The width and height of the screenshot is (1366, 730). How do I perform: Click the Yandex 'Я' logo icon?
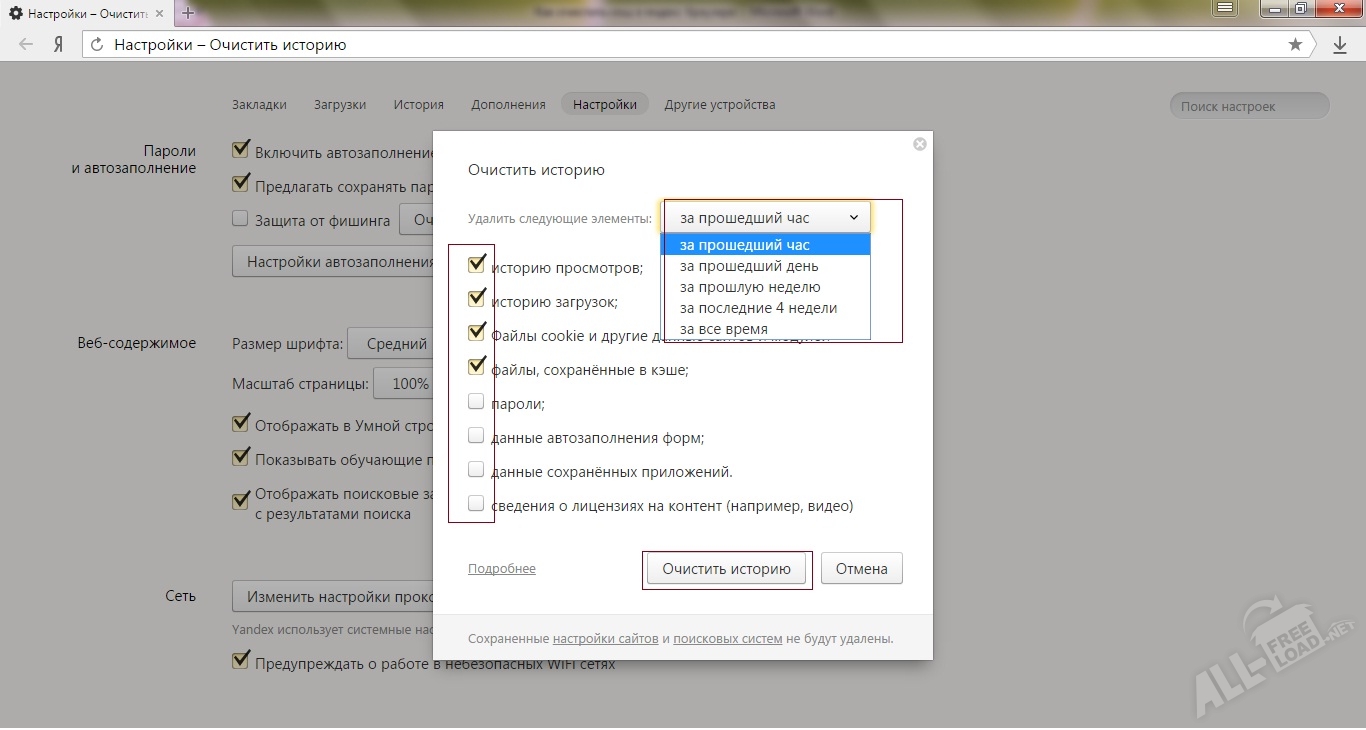(59, 45)
